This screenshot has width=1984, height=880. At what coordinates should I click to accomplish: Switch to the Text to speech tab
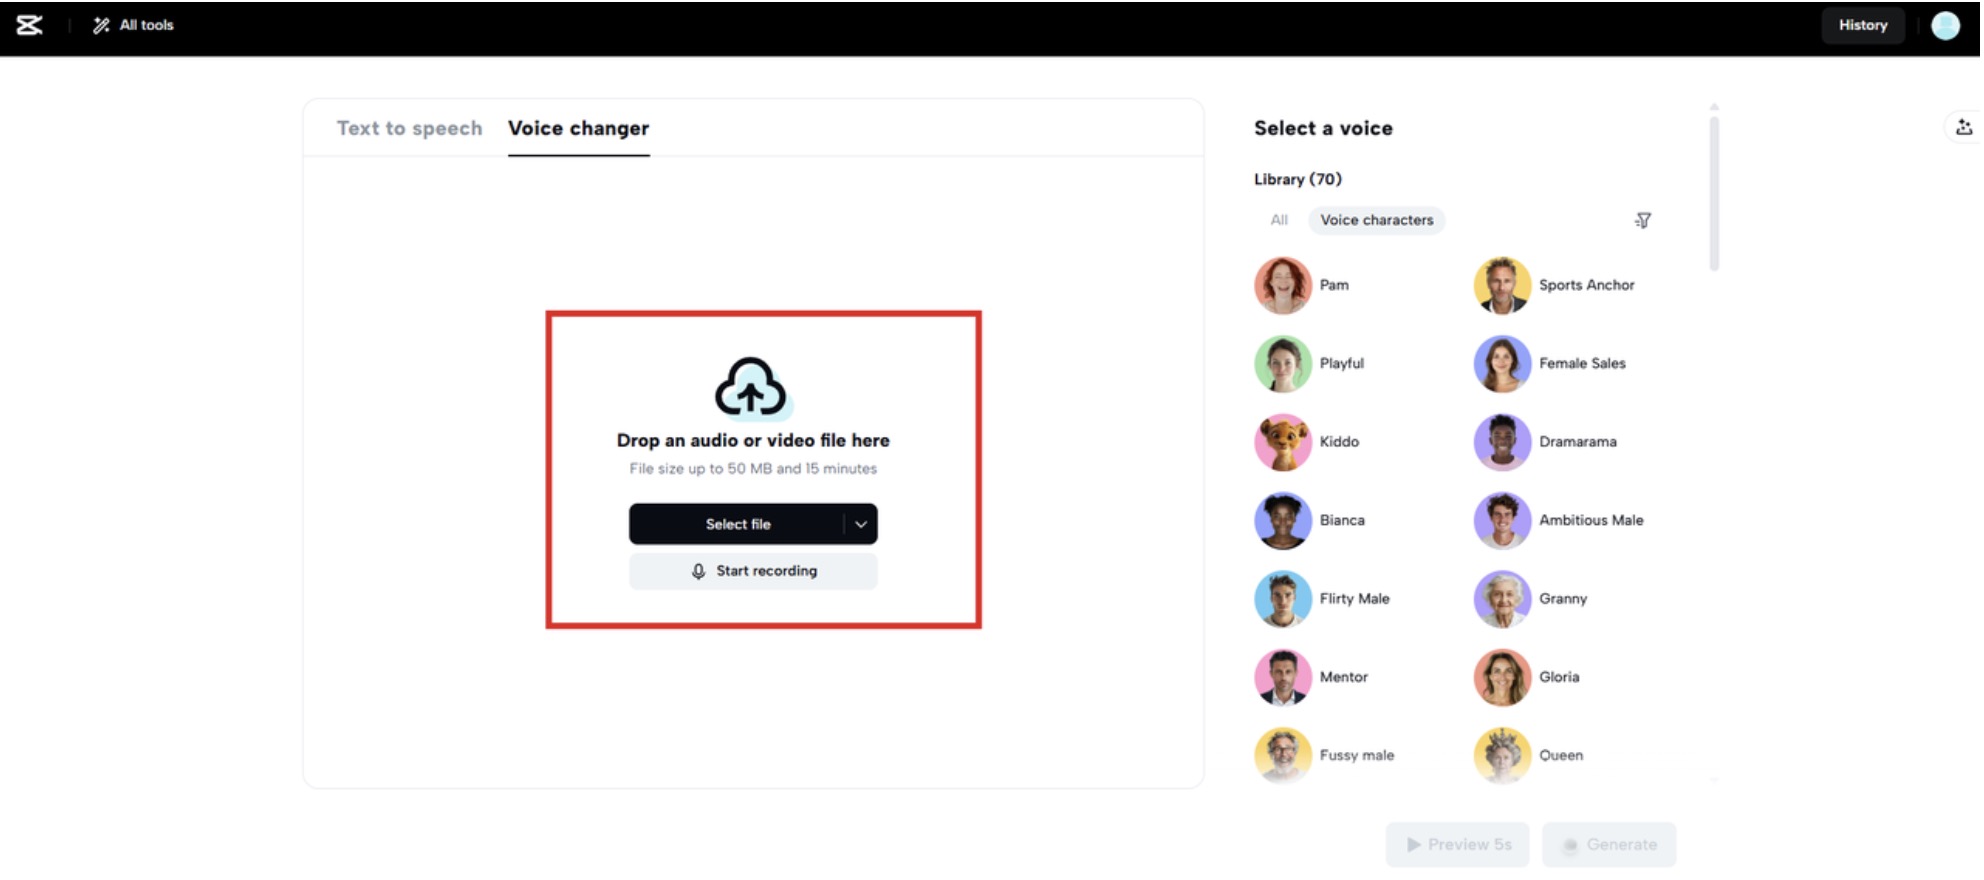coord(409,128)
